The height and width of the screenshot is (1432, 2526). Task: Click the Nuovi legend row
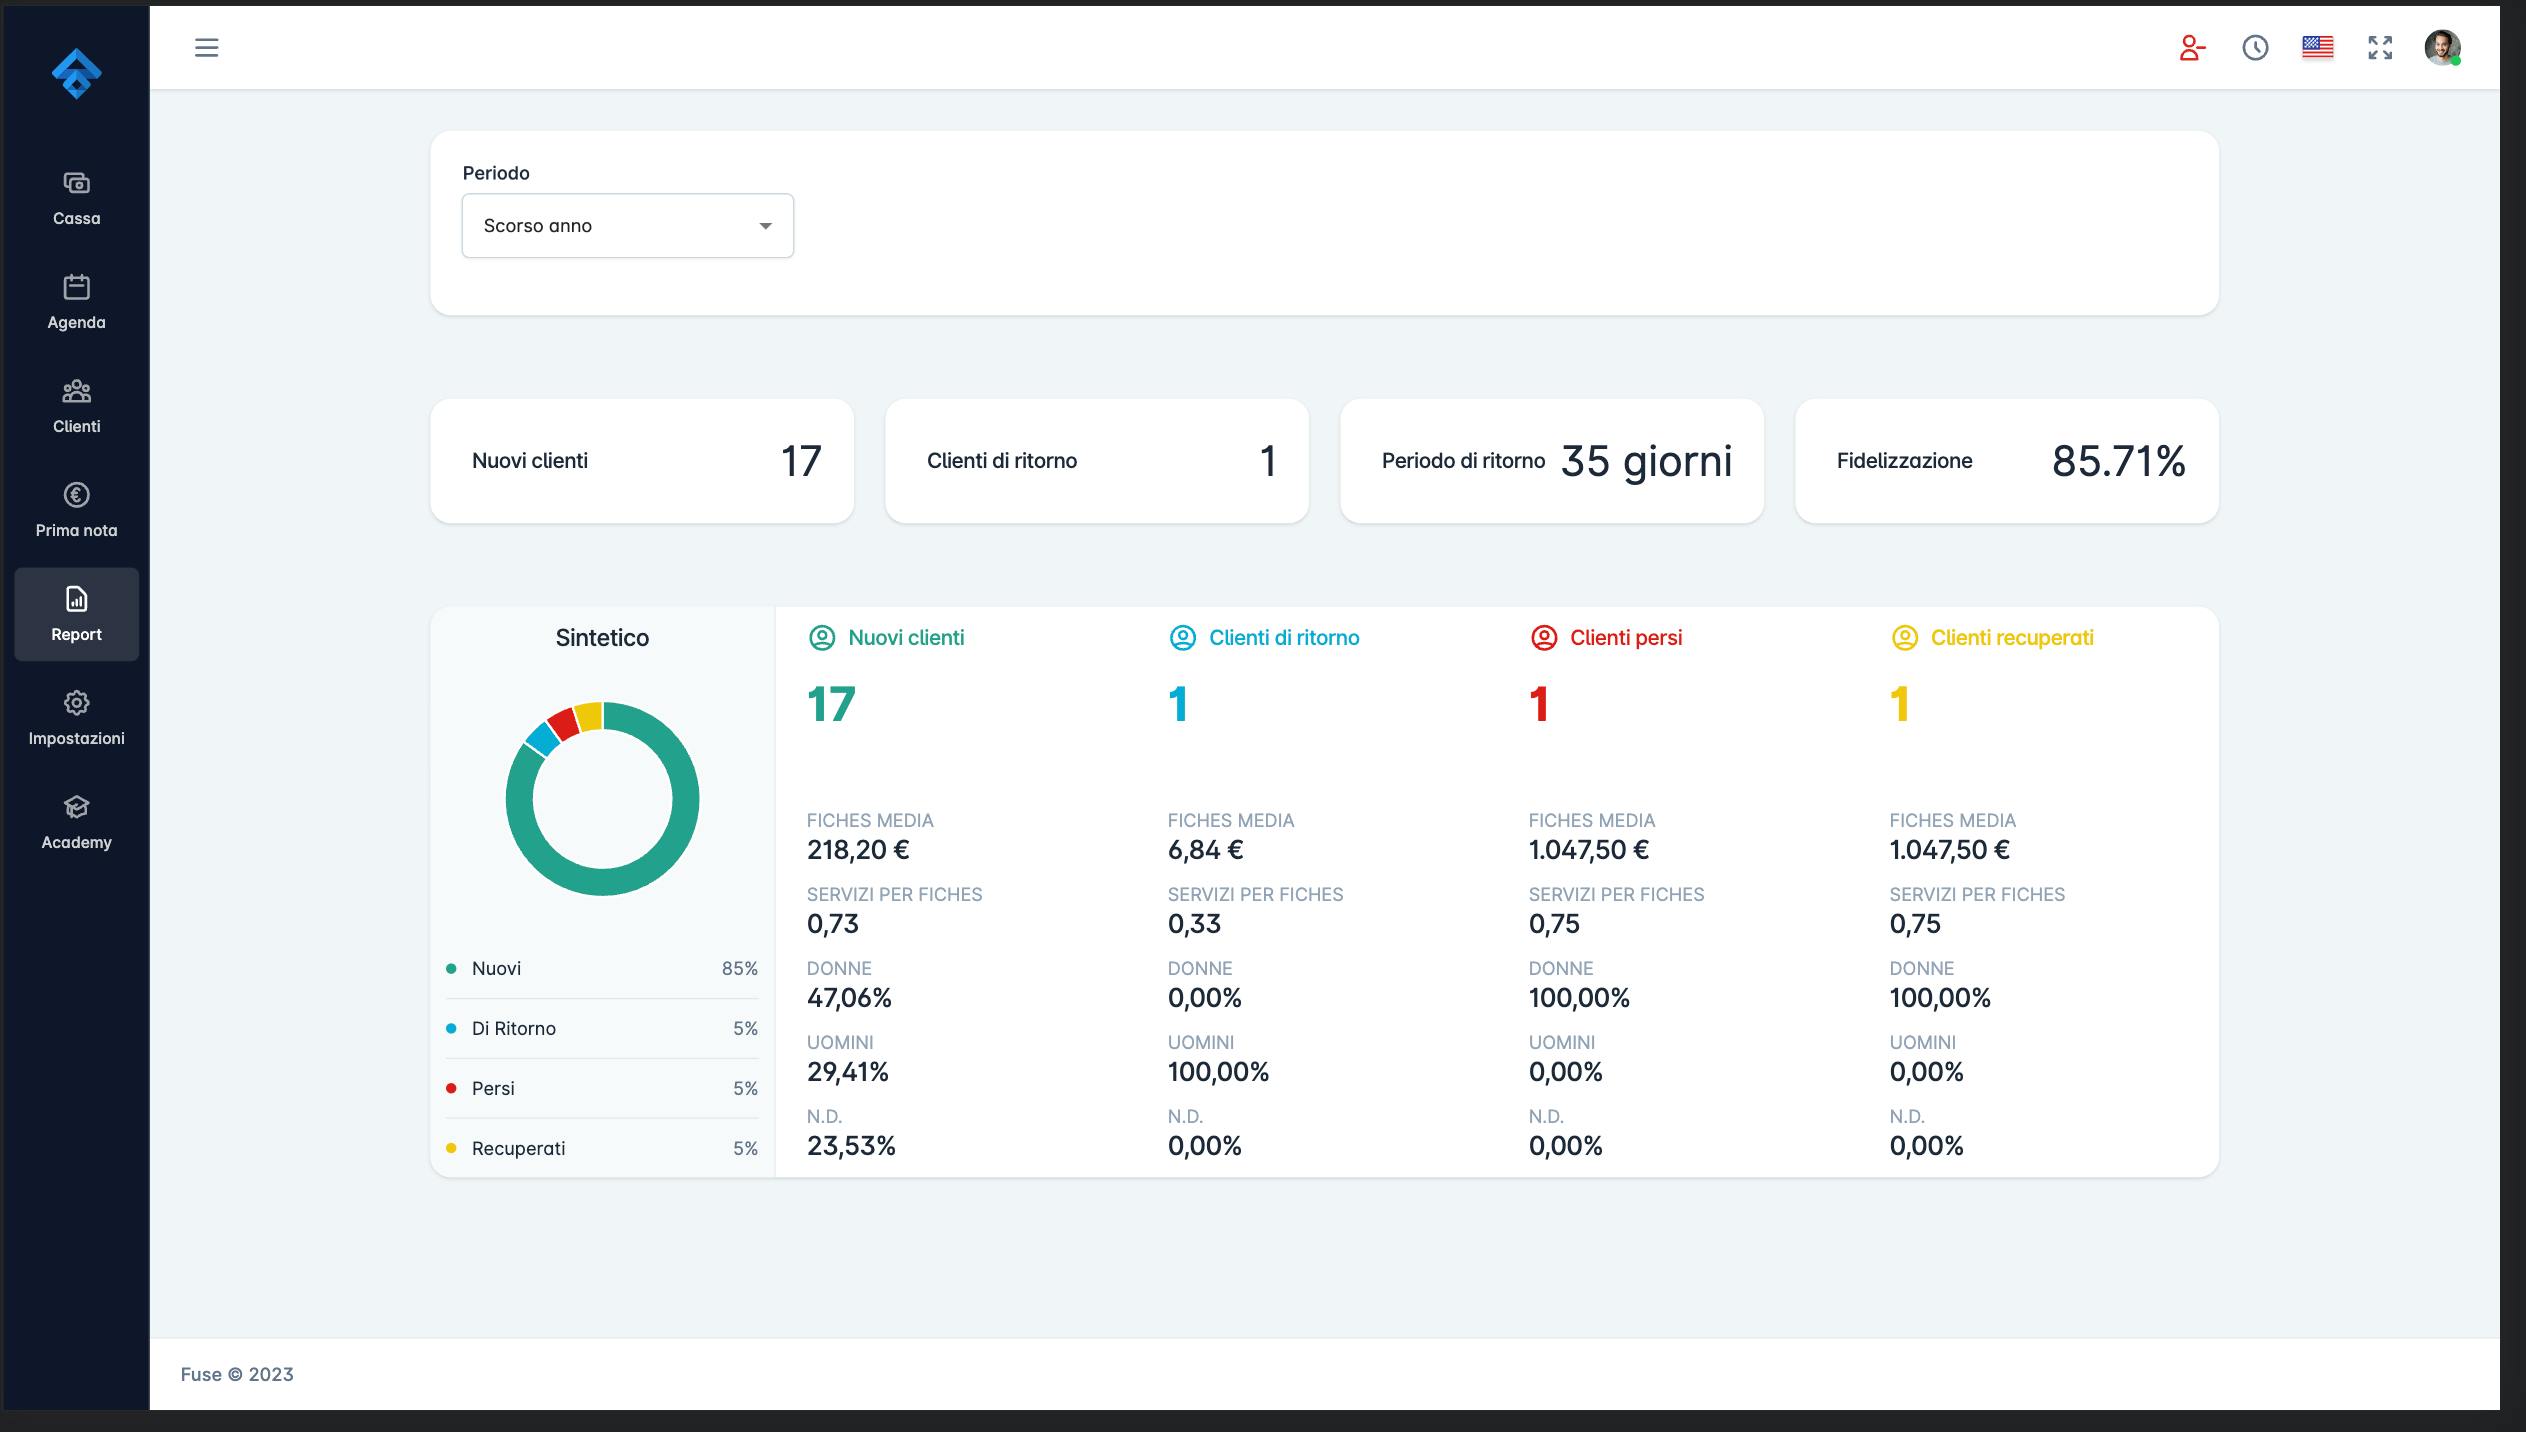(602, 969)
